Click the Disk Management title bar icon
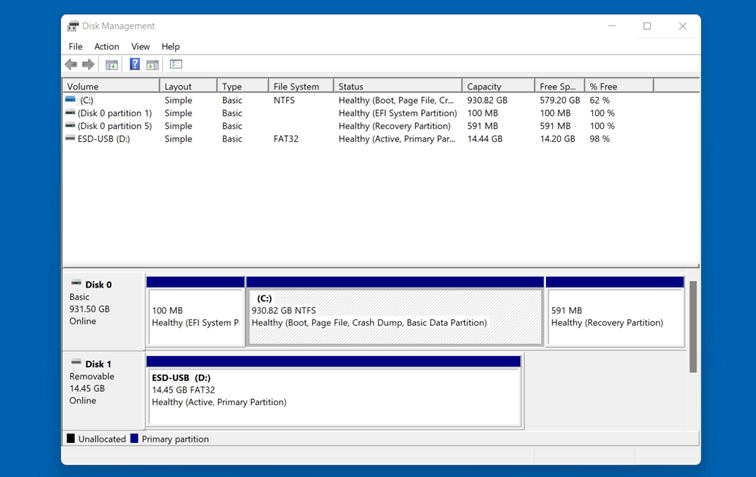 [x=73, y=26]
